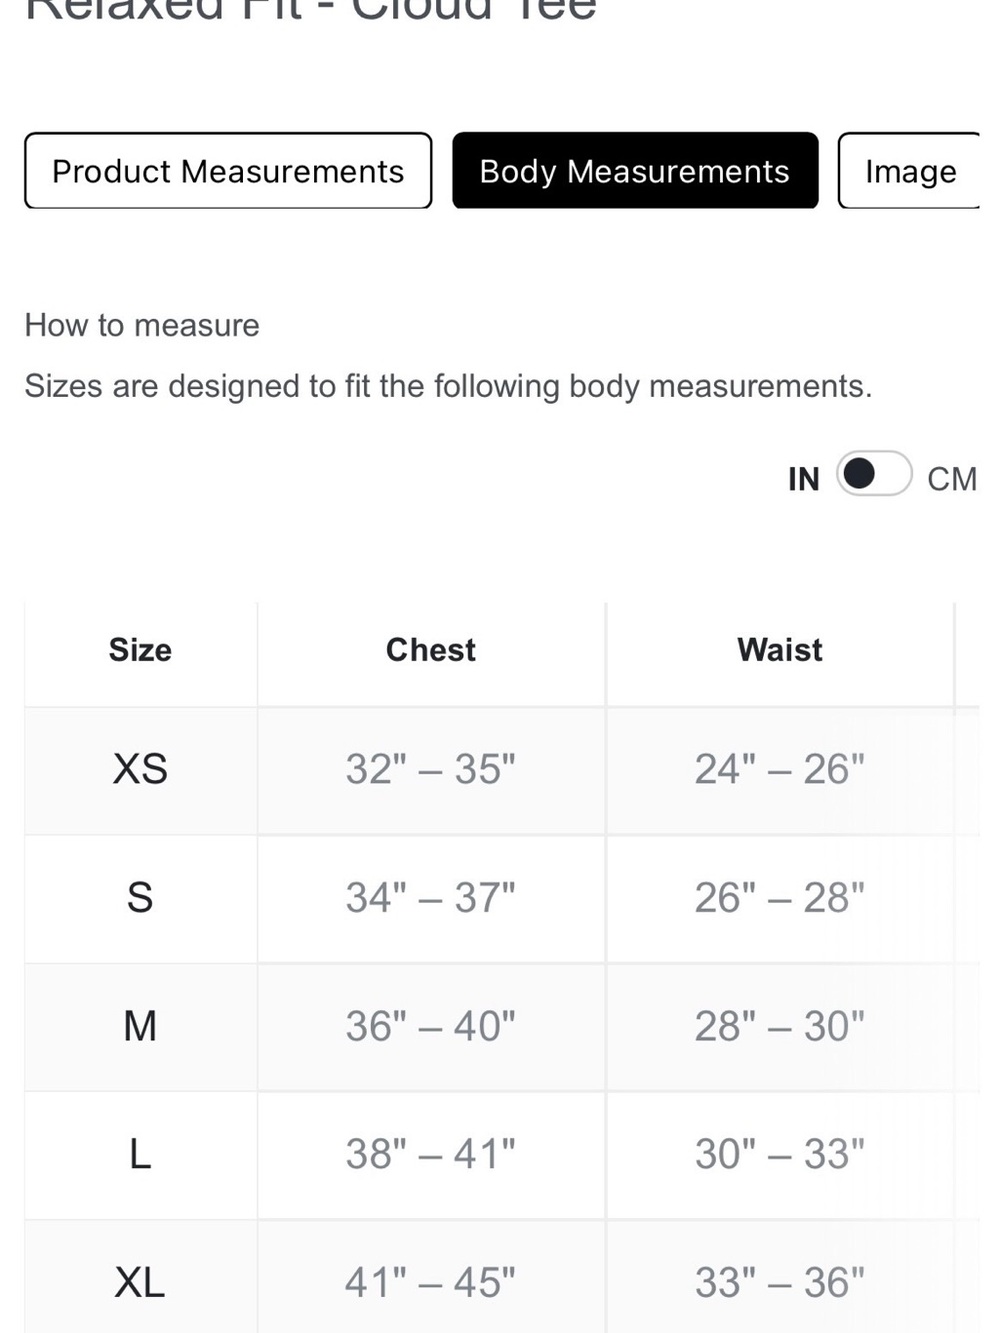This screenshot has height=1333, width=1000.
Task: Select the IN unit label
Action: [803, 479]
